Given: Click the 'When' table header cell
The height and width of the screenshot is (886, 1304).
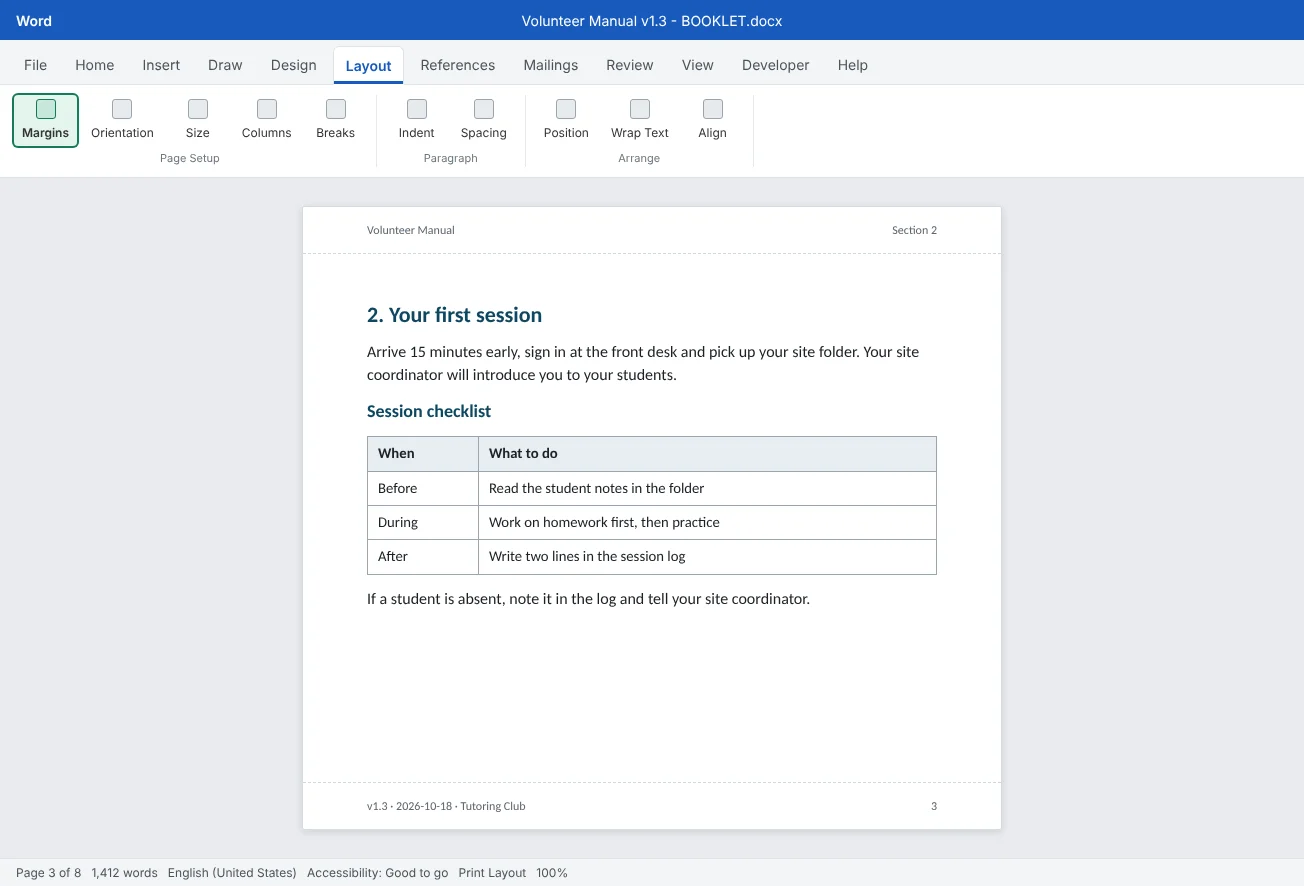Looking at the screenshot, I should 423,454.
